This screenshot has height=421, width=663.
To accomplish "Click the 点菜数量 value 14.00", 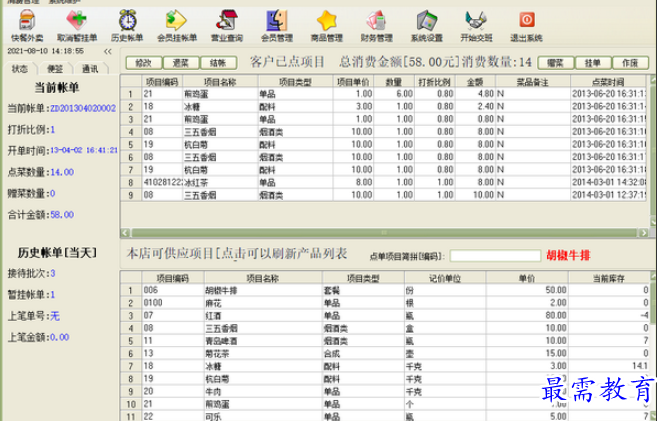I will click(x=62, y=172).
